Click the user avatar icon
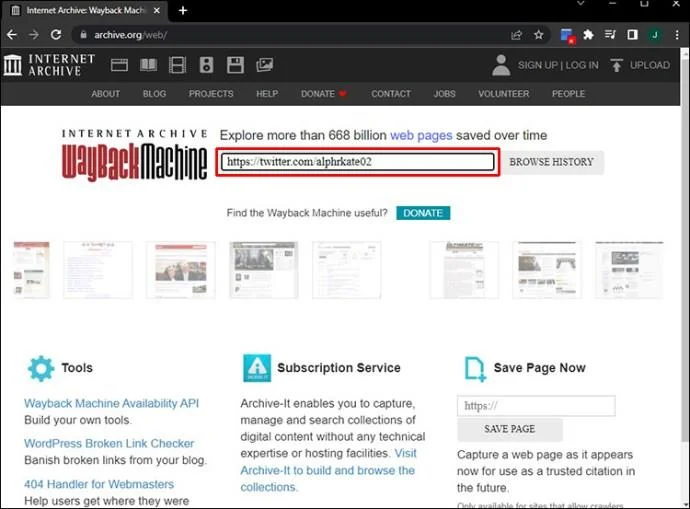Screen dimensions: 690x509 coord(501,65)
